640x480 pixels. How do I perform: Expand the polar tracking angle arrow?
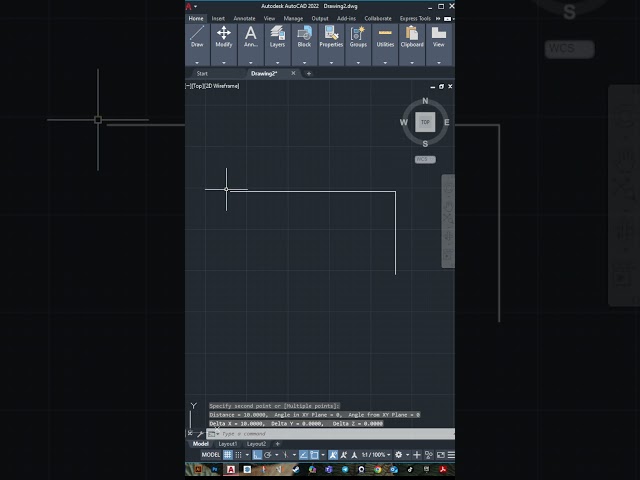276,455
